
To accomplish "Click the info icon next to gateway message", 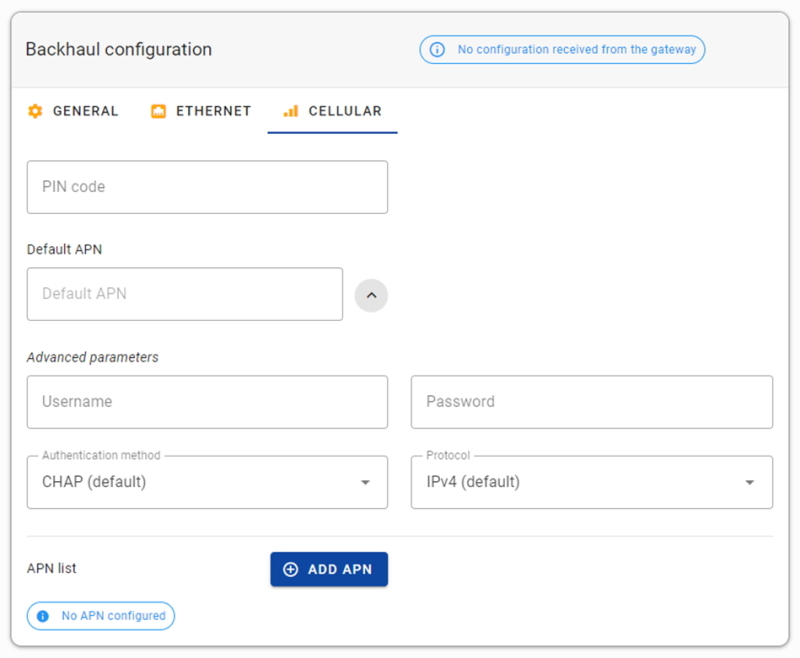I will (438, 49).
